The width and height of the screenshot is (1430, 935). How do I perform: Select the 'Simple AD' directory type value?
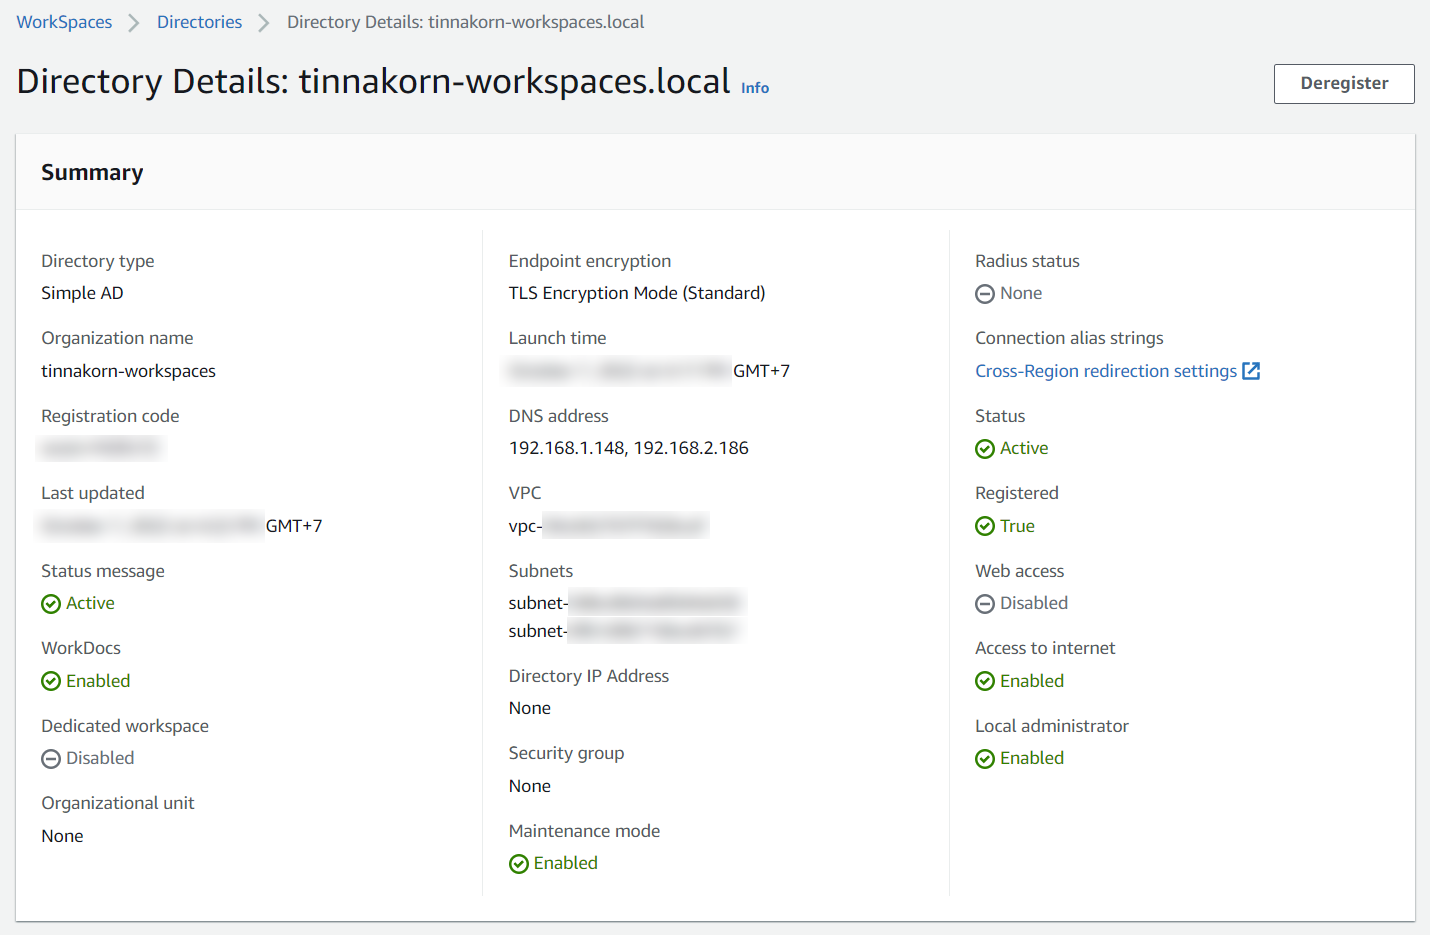pyautogui.click(x=82, y=293)
